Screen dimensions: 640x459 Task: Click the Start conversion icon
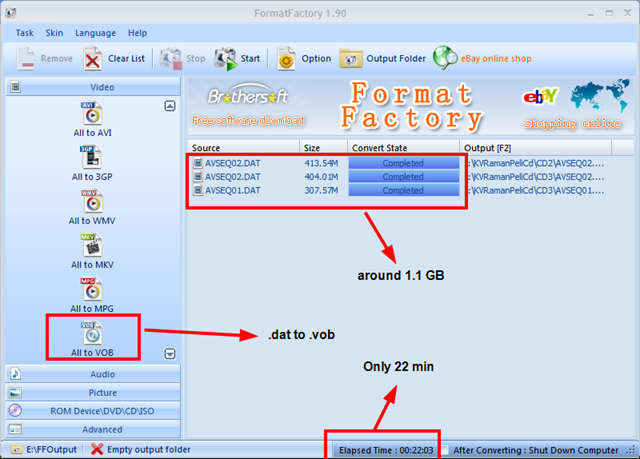tap(225, 59)
